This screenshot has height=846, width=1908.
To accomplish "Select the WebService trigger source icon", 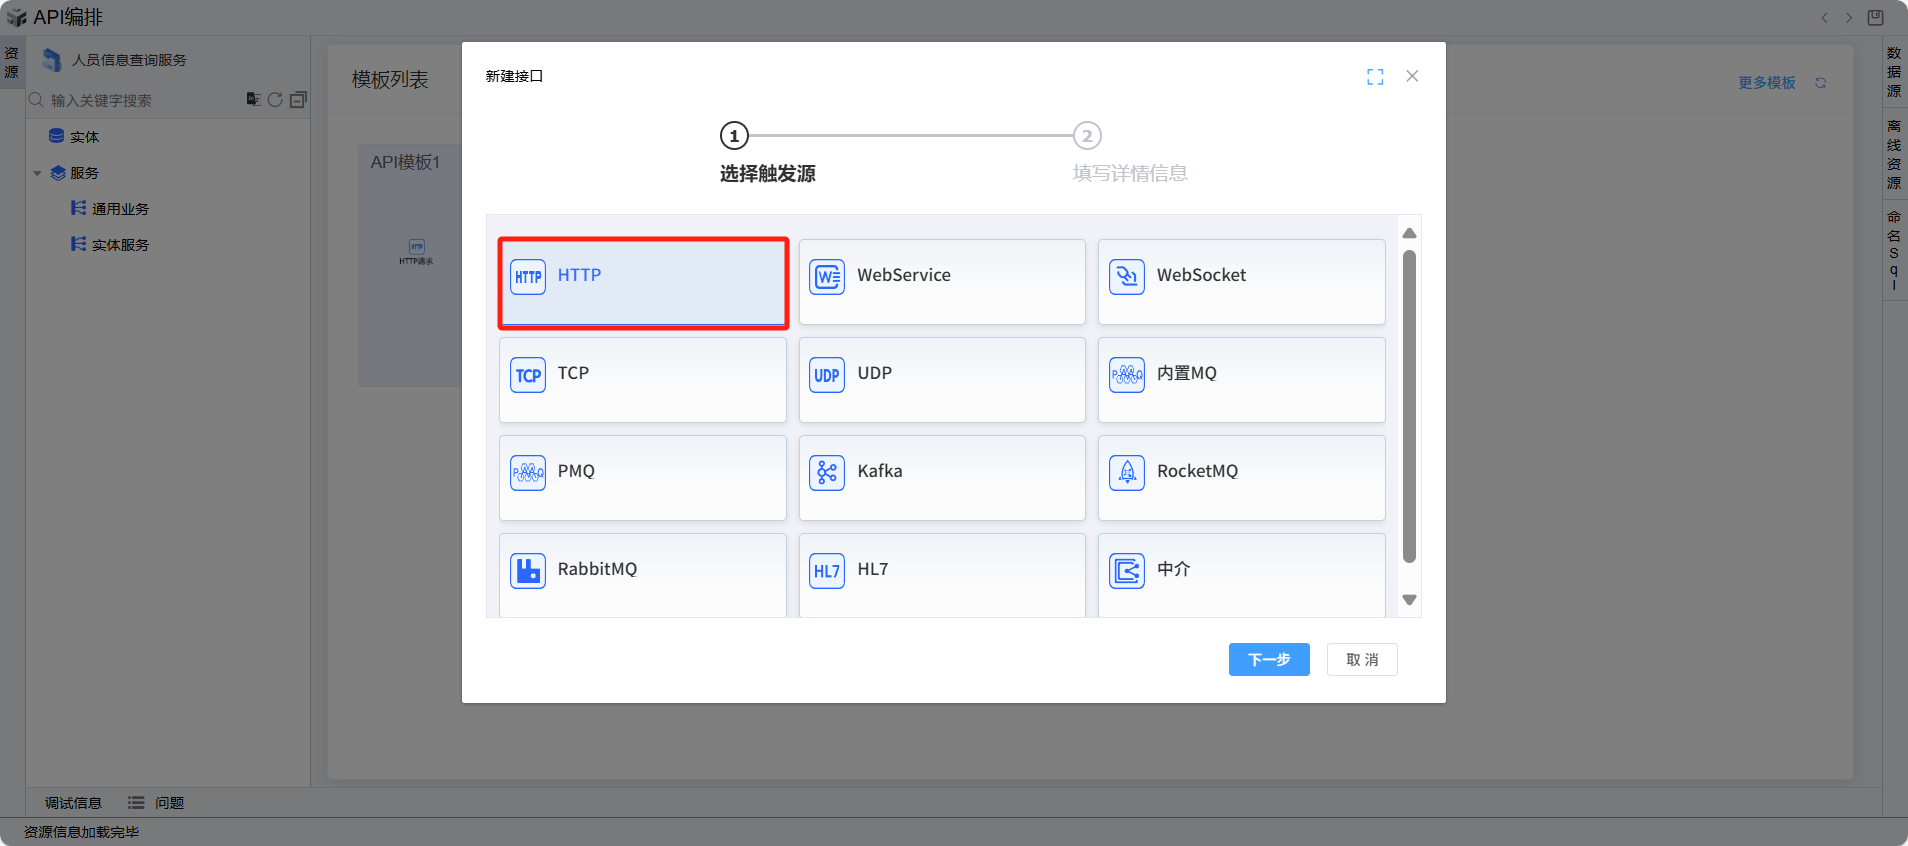I will [x=827, y=276].
